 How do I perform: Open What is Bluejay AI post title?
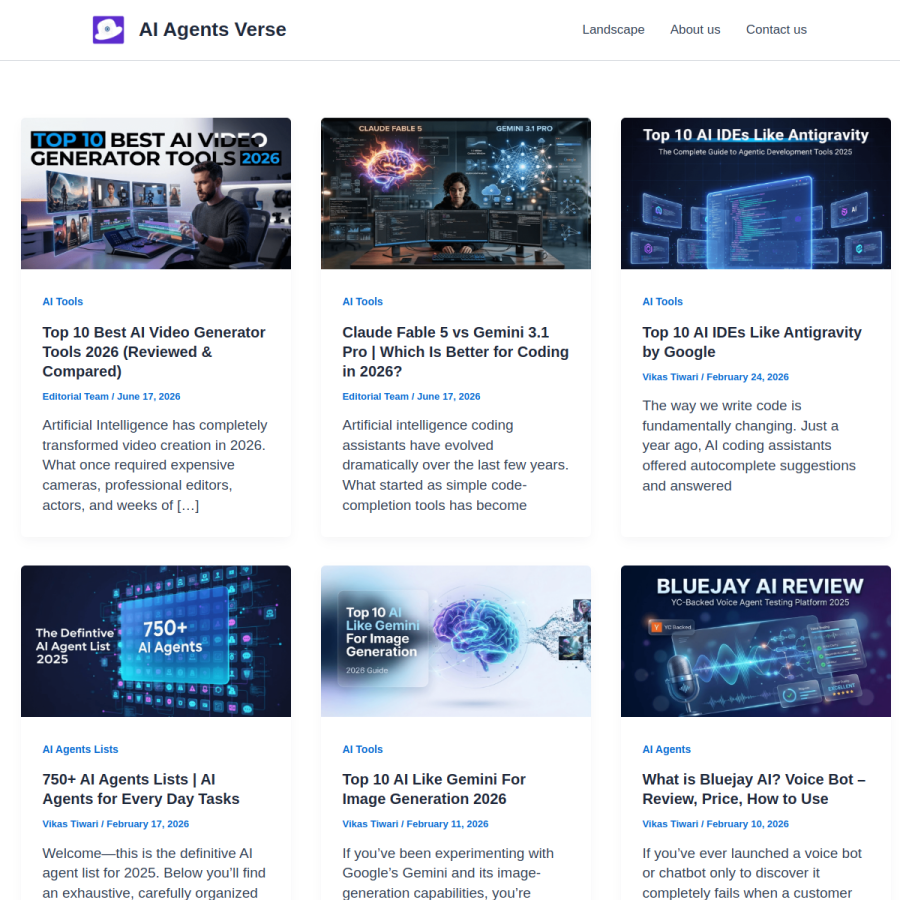(754, 789)
